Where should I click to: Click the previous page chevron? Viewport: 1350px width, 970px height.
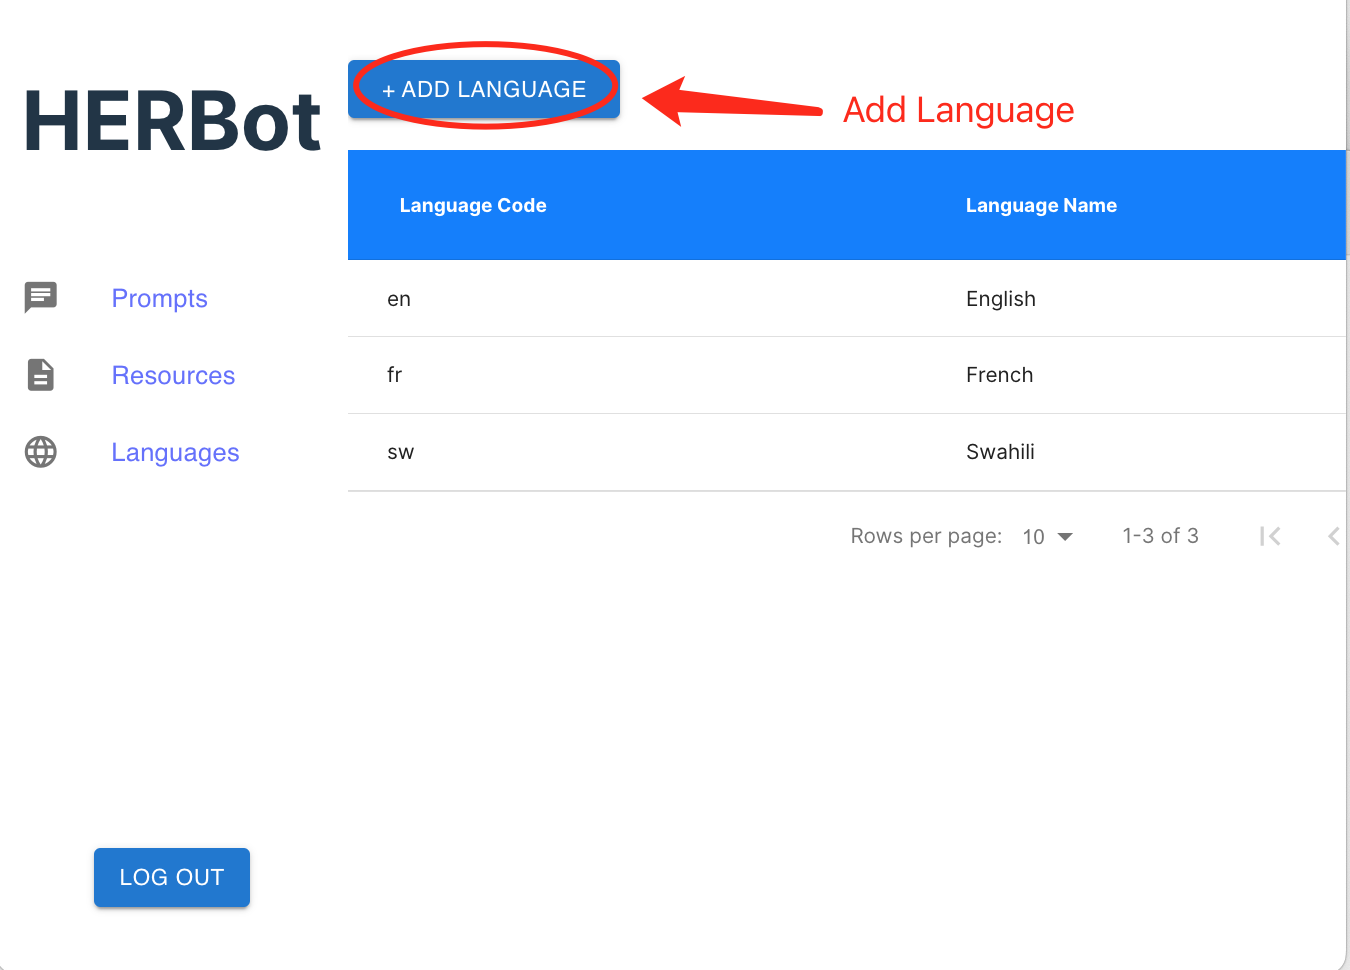(x=1333, y=537)
